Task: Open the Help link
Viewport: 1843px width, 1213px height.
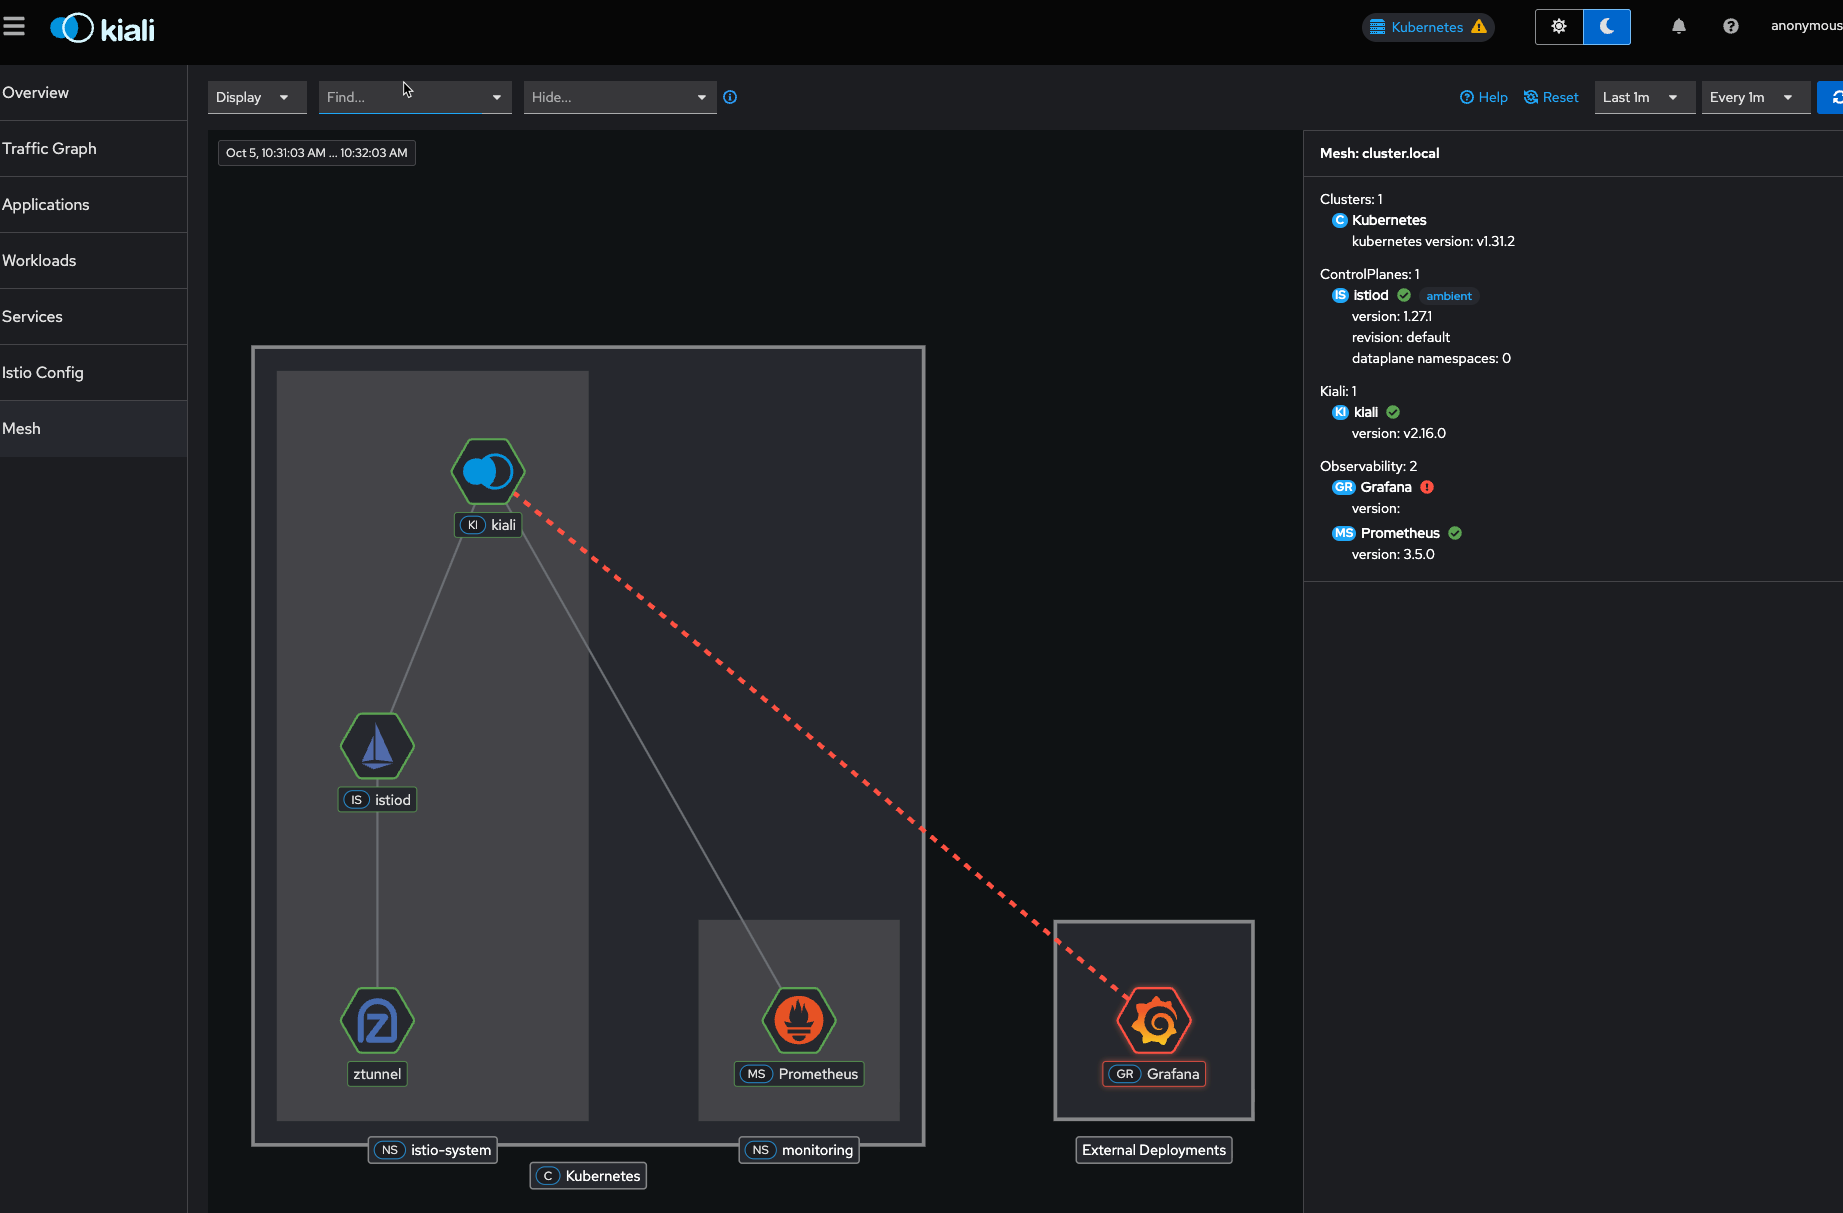Action: (x=1484, y=97)
